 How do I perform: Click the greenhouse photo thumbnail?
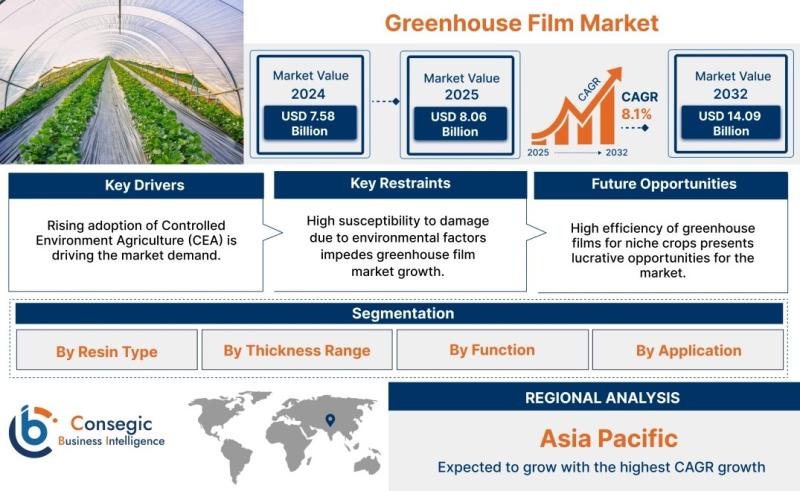(121, 82)
